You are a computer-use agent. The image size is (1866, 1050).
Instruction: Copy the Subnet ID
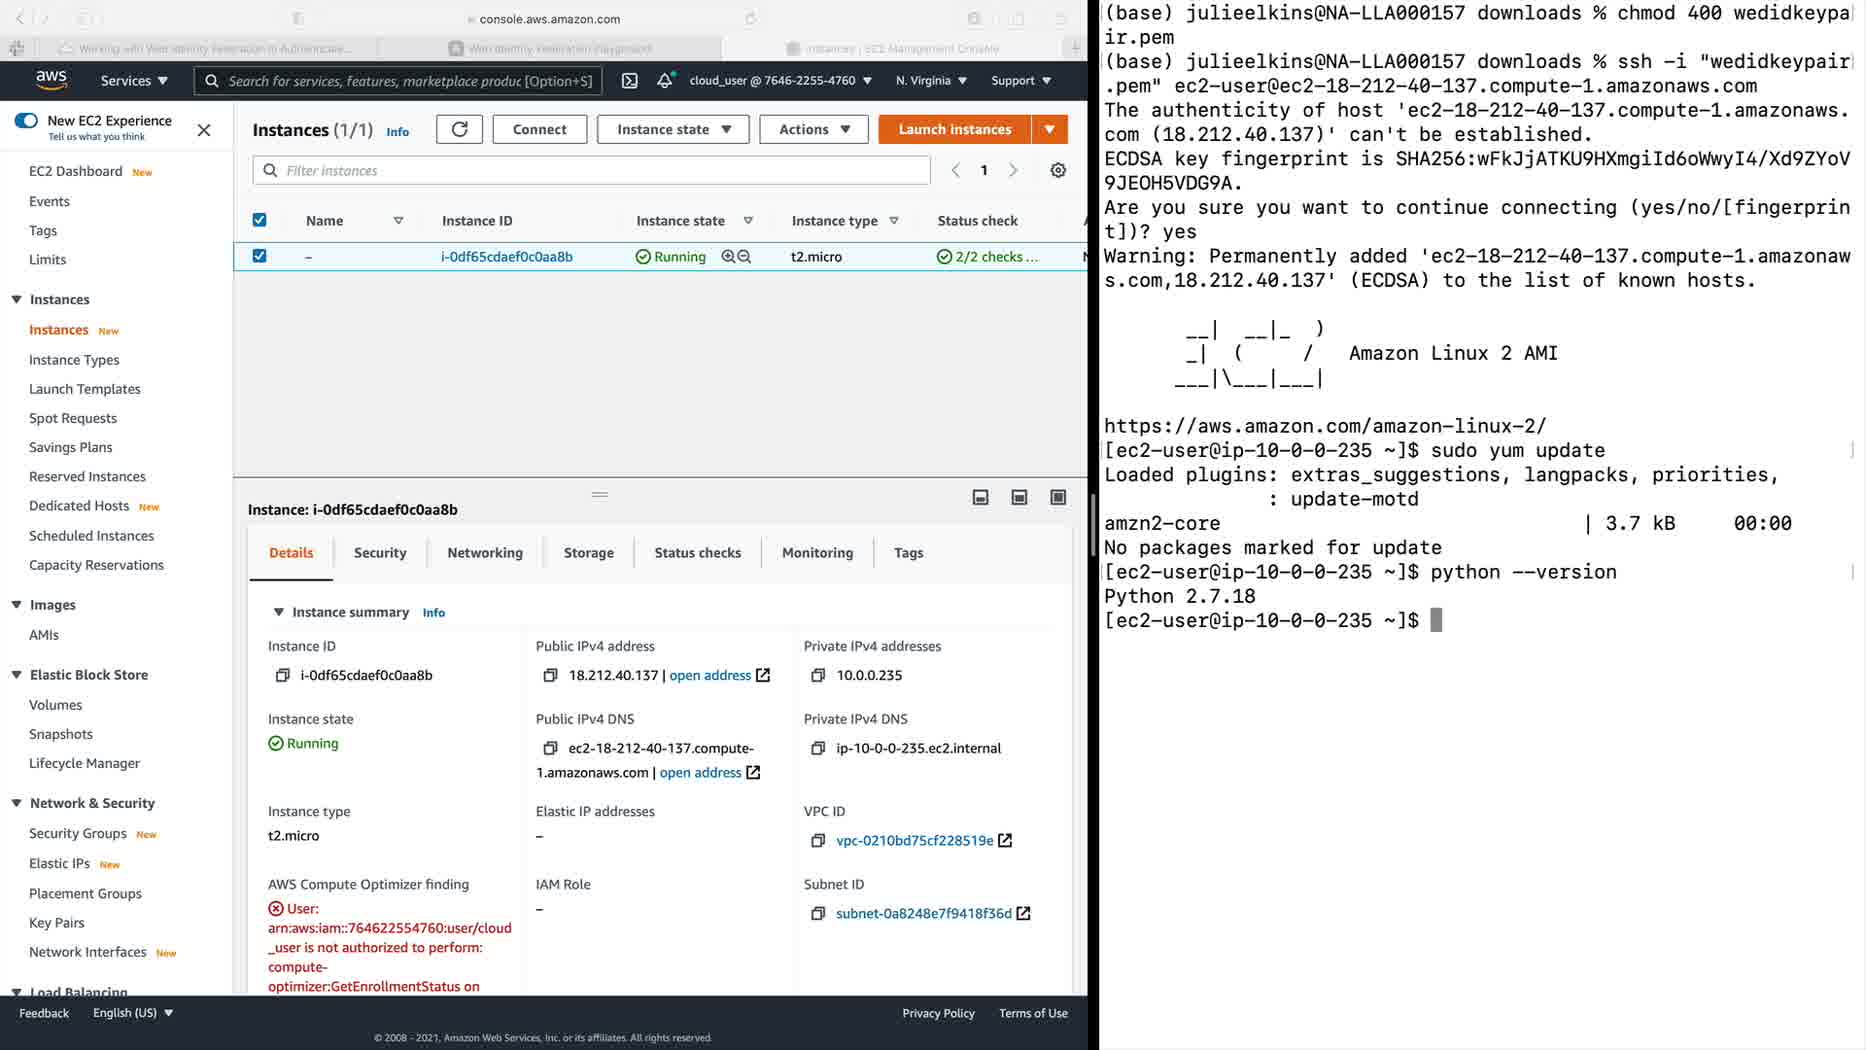[818, 914]
